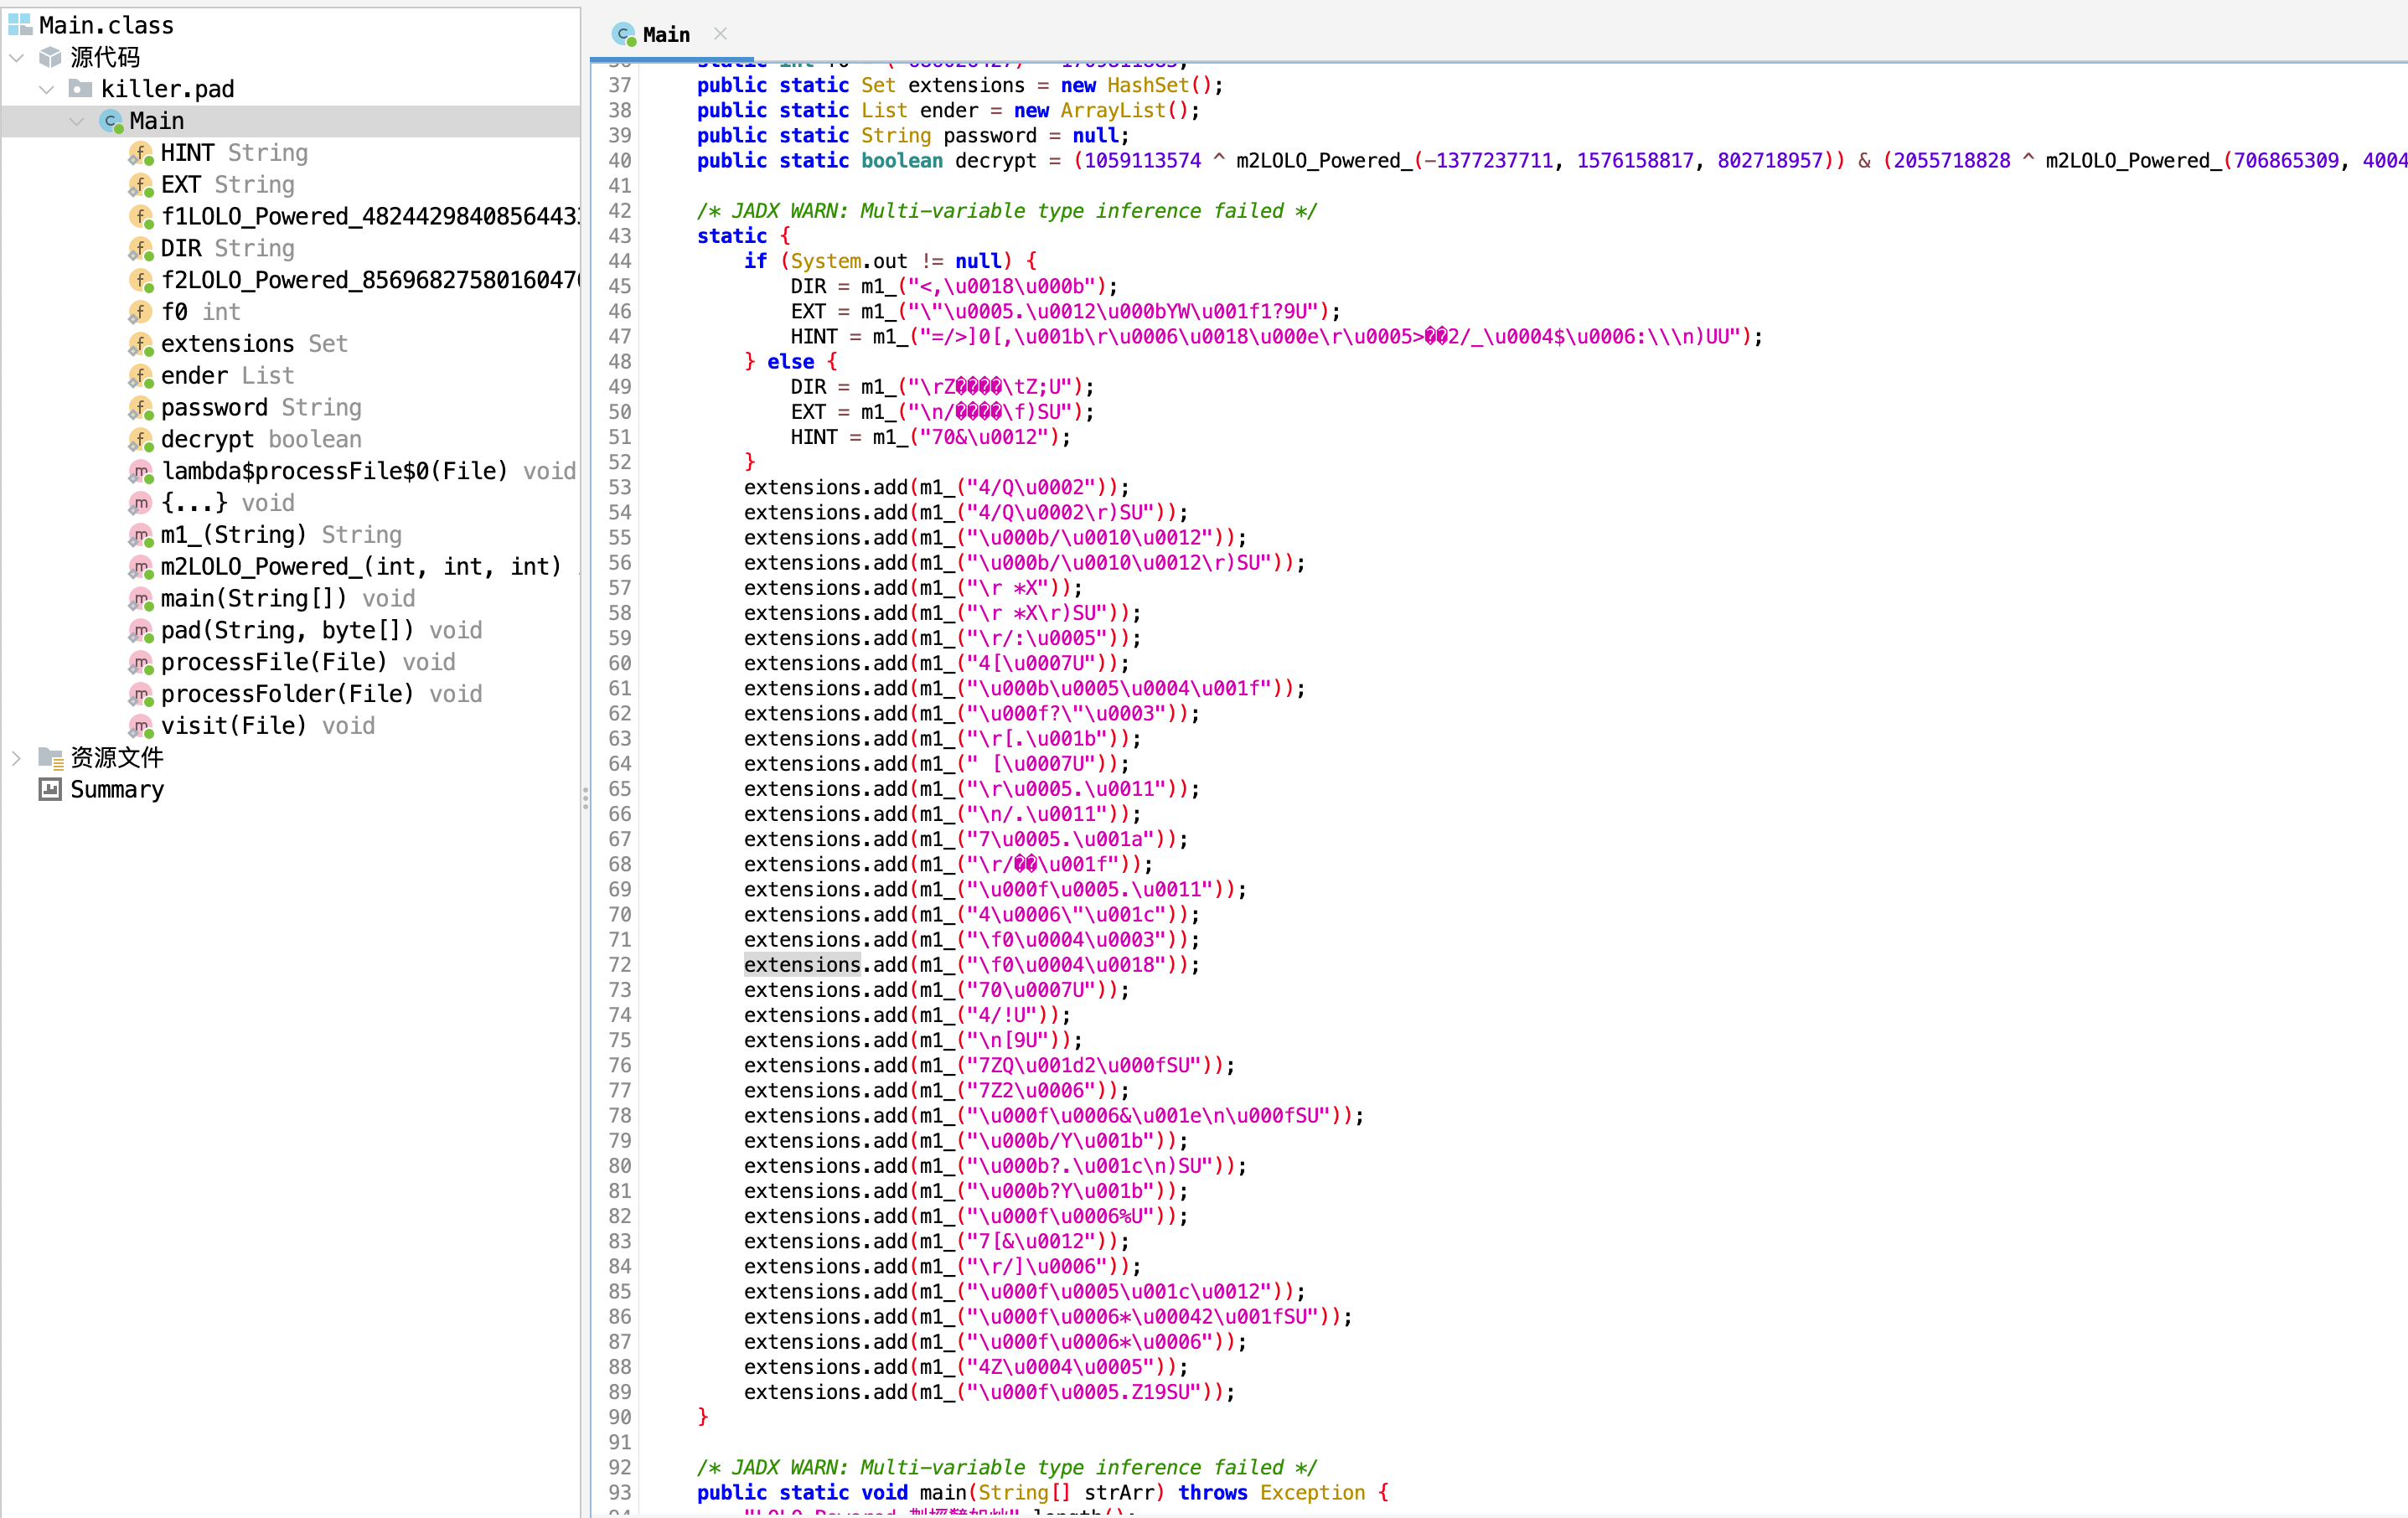
Task: Click highlighted 'extensions' word on line 72
Action: pos(803,965)
